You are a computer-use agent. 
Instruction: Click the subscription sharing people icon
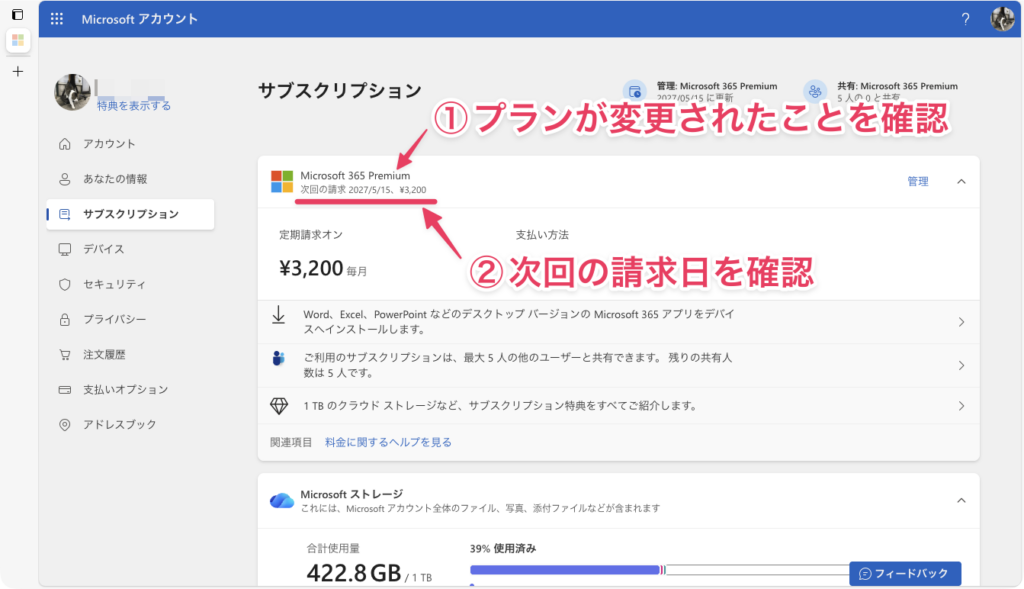(279, 359)
